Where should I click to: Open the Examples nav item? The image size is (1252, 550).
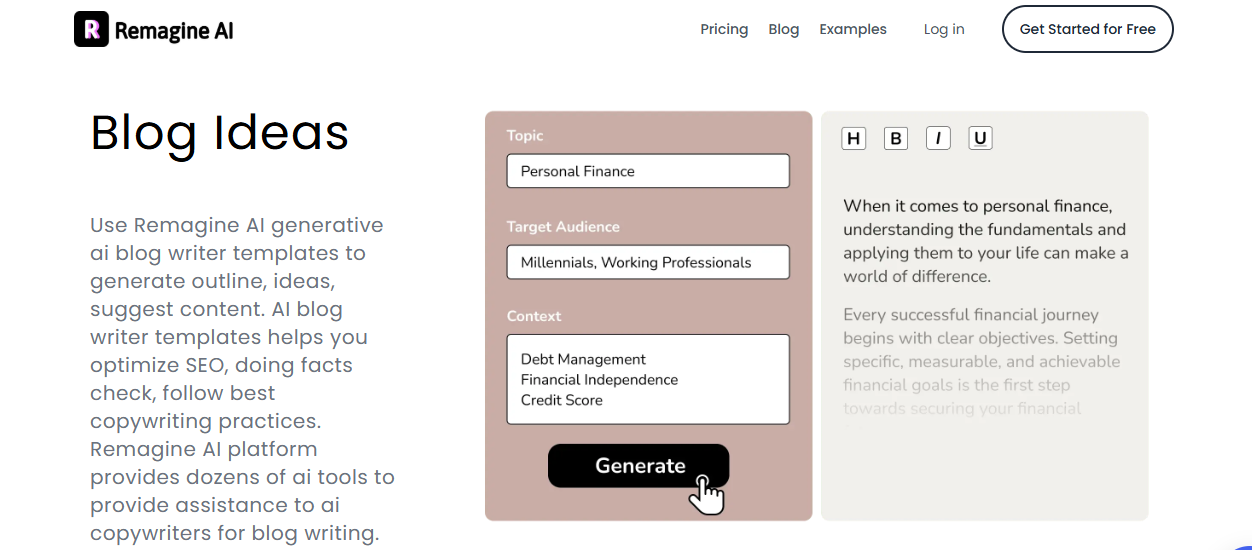coord(853,29)
